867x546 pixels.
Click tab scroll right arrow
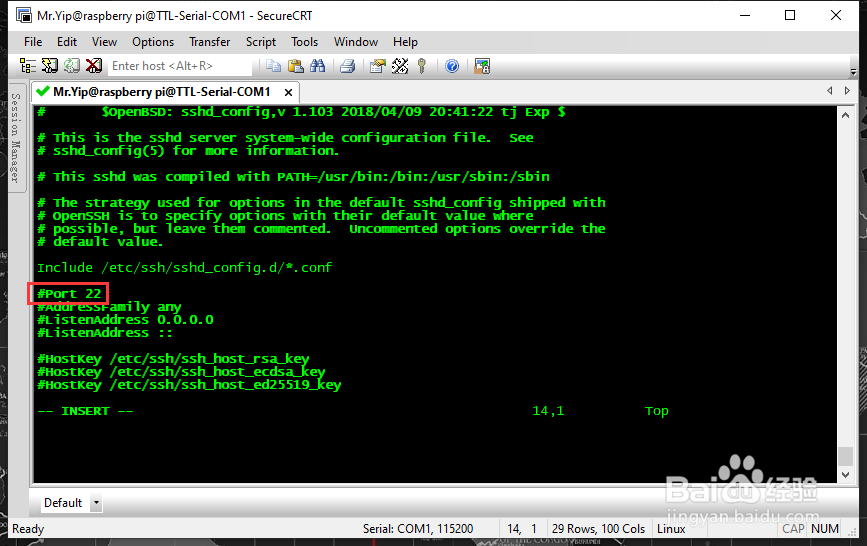[x=847, y=90]
